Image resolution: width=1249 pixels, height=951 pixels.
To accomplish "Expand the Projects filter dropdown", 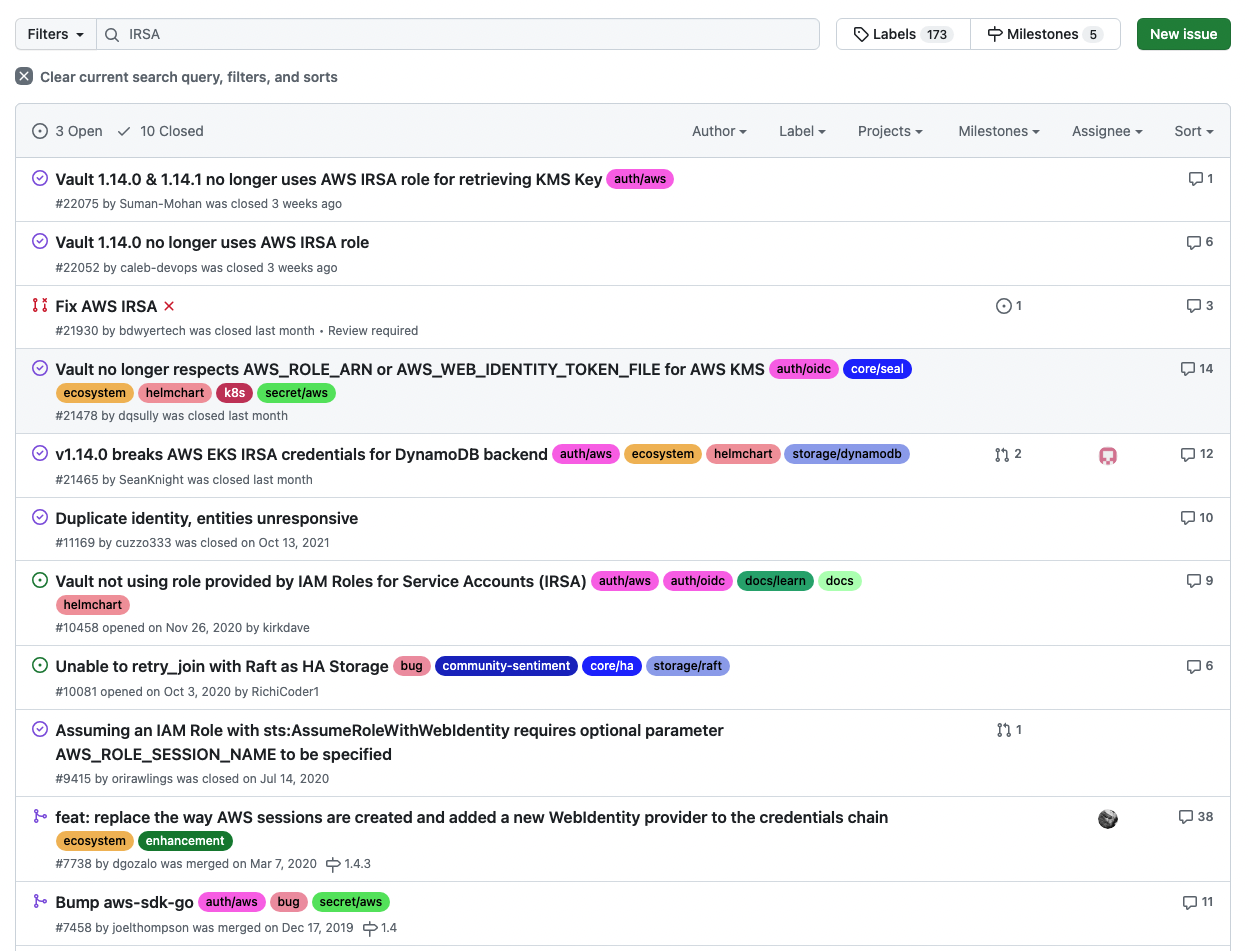I will pyautogui.click(x=890, y=131).
